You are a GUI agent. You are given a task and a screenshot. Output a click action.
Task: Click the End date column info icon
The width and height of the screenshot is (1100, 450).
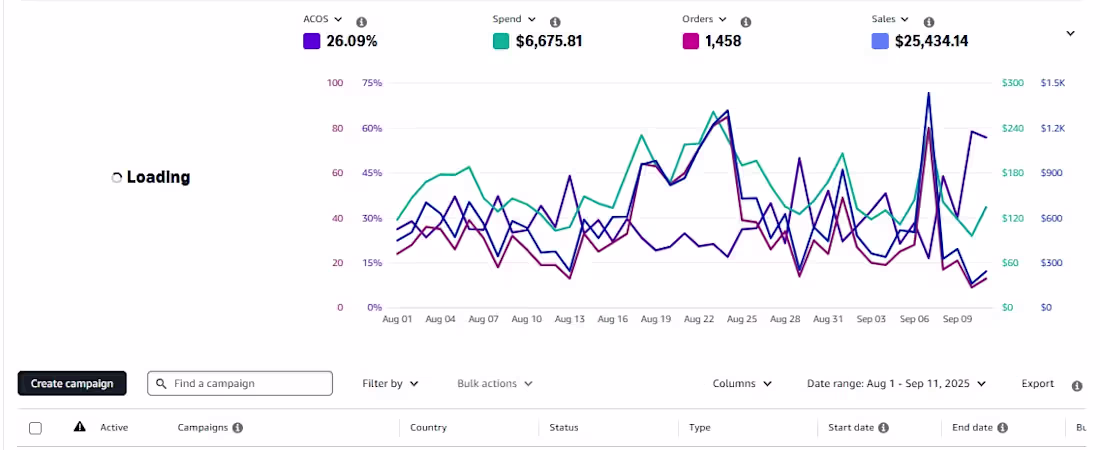[1002, 428]
